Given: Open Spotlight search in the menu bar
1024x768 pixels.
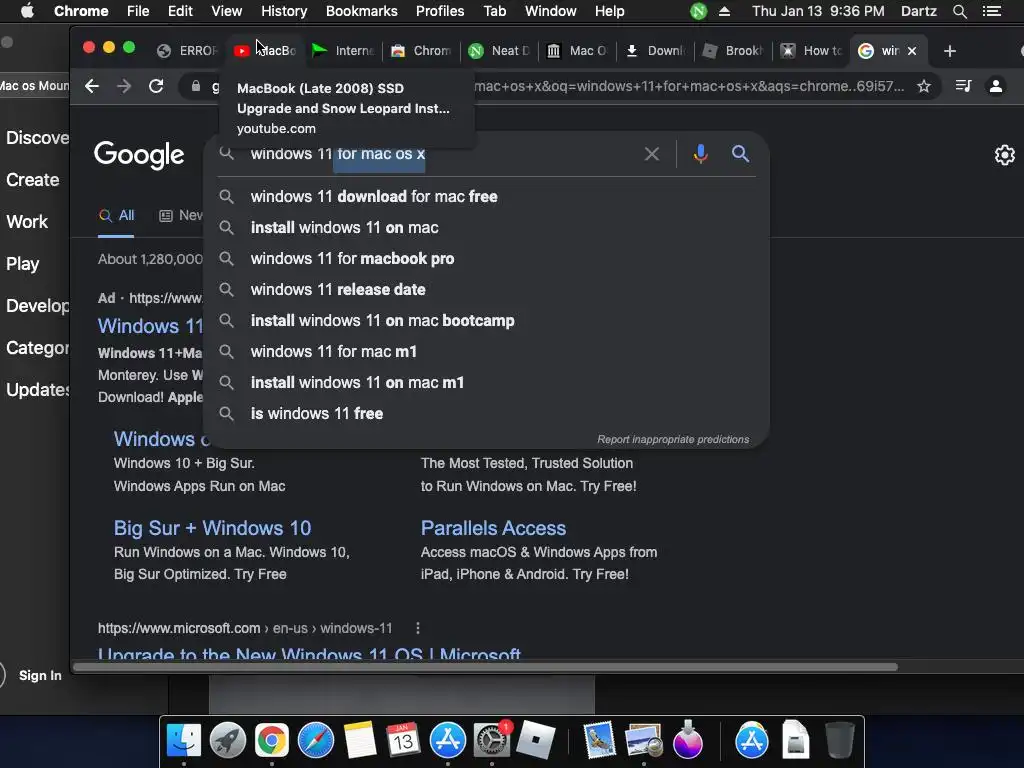Looking at the screenshot, I should pyautogui.click(x=959, y=11).
